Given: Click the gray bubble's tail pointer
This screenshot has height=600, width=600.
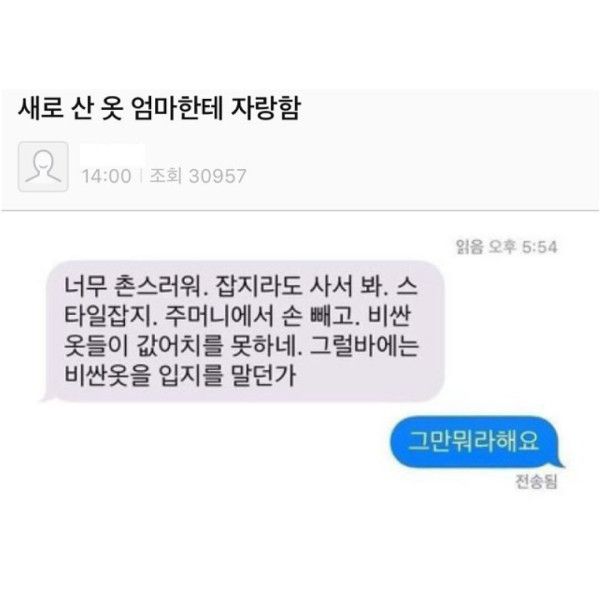Looking at the screenshot, I should pyautogui.click(x=47, y=397).
